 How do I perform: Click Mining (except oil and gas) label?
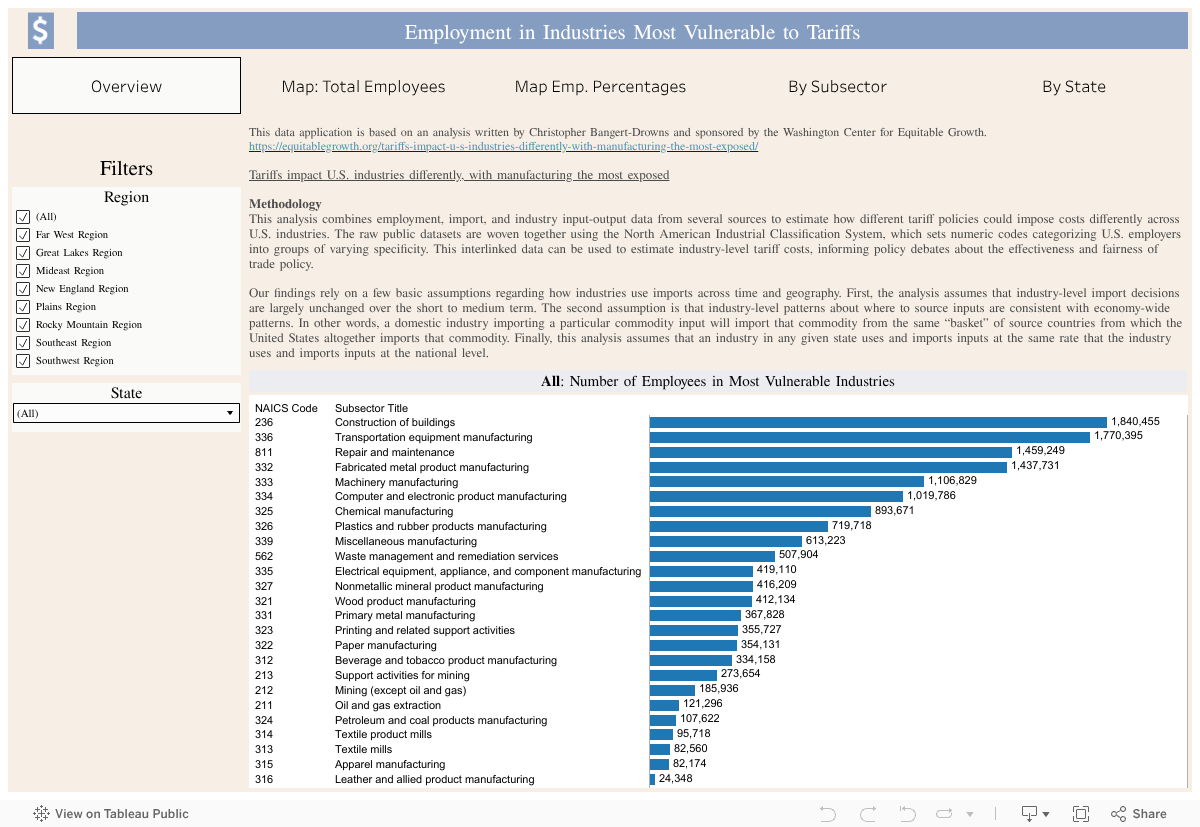pos(401,690)
